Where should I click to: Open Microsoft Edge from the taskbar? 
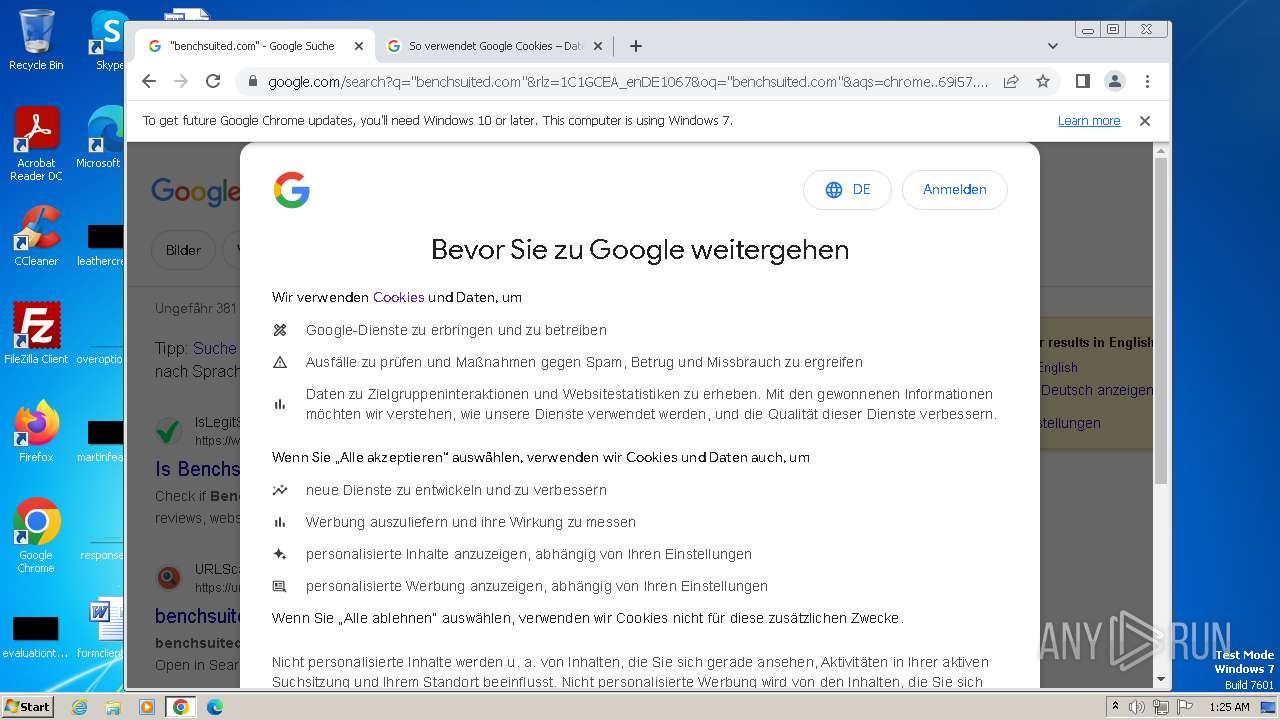[214, 706]
